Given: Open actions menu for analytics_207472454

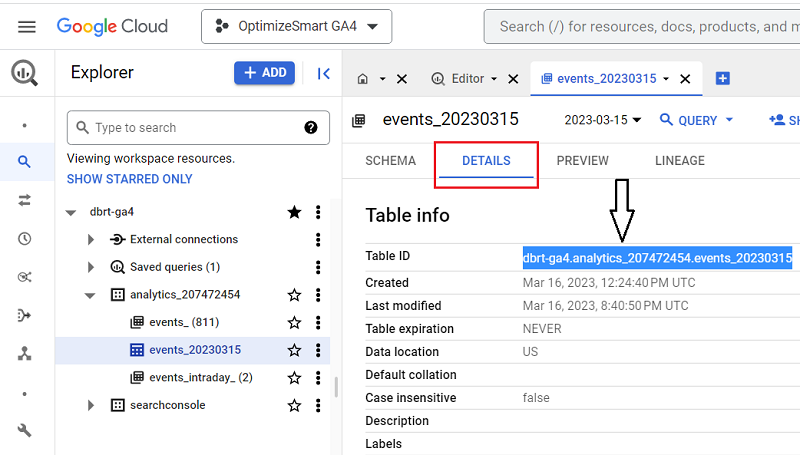Looking at the screenshot, I should tap(318, 295).
